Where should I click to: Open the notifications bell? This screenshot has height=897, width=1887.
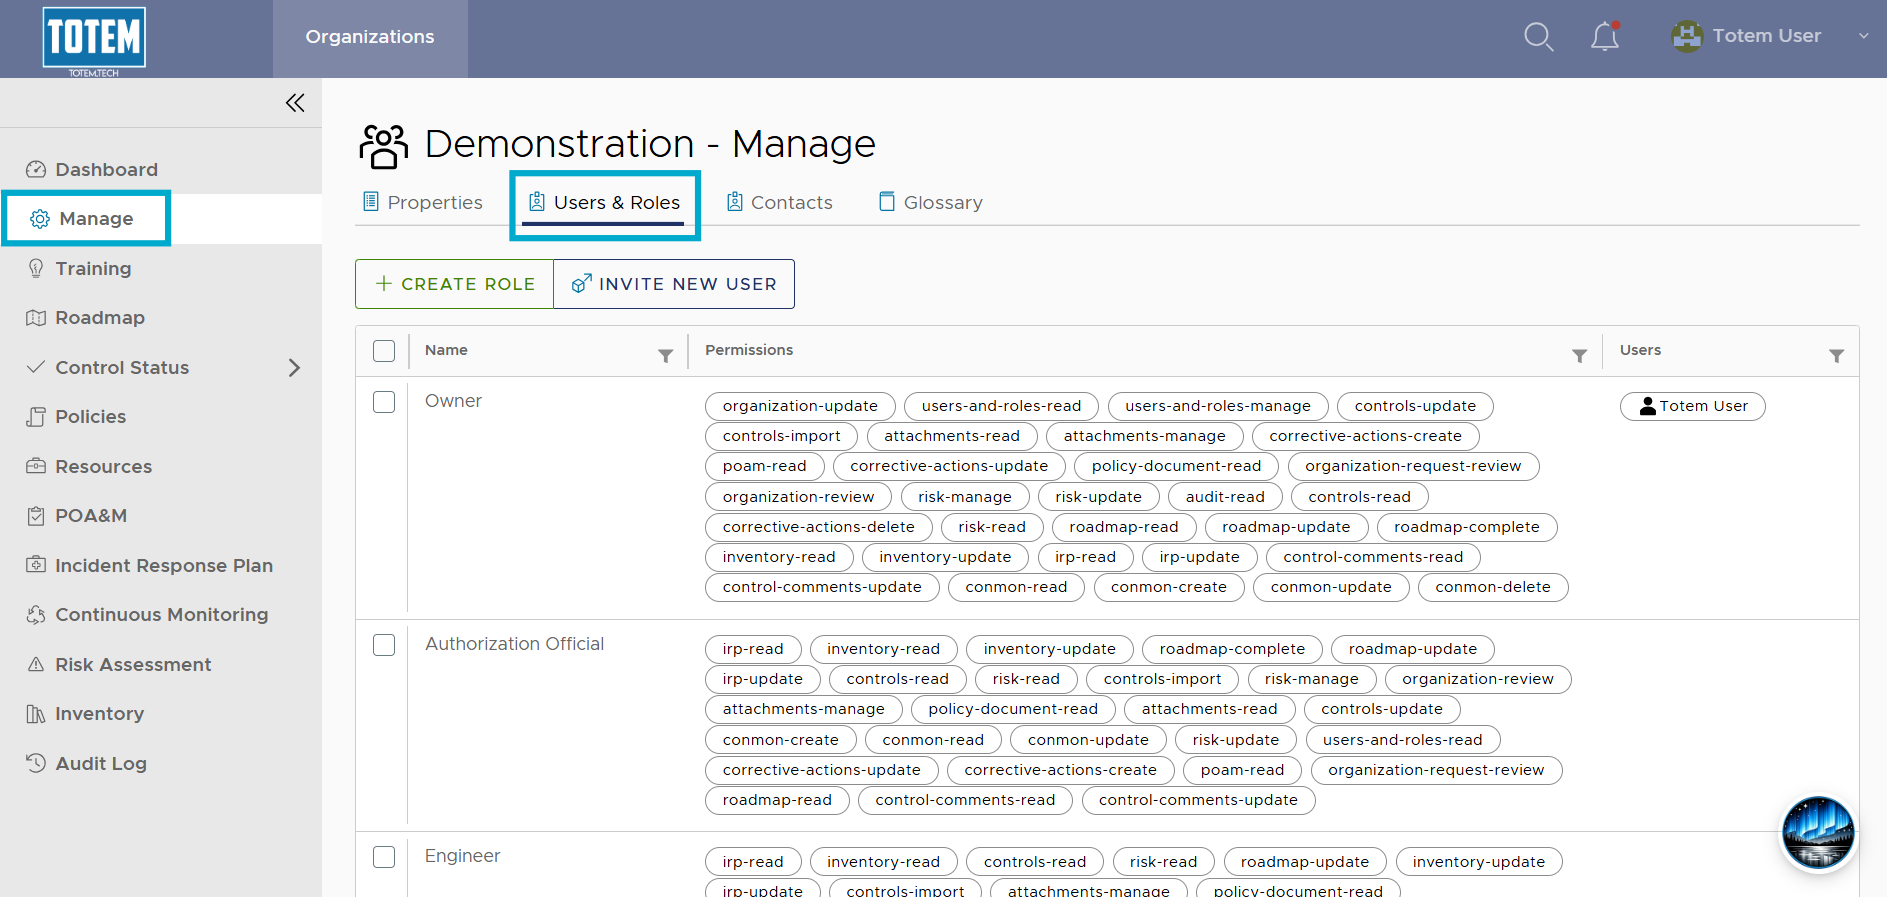[1605, 36]
